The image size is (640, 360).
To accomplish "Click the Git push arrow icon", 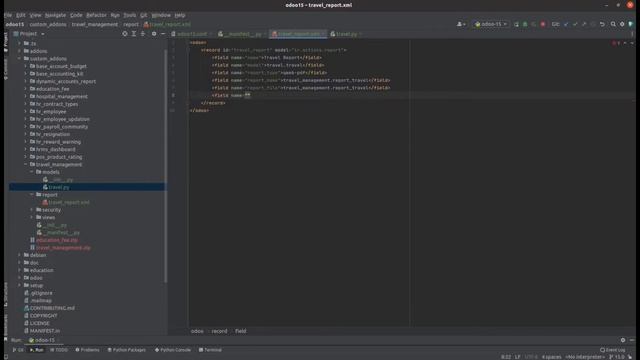I will (584, 24).
